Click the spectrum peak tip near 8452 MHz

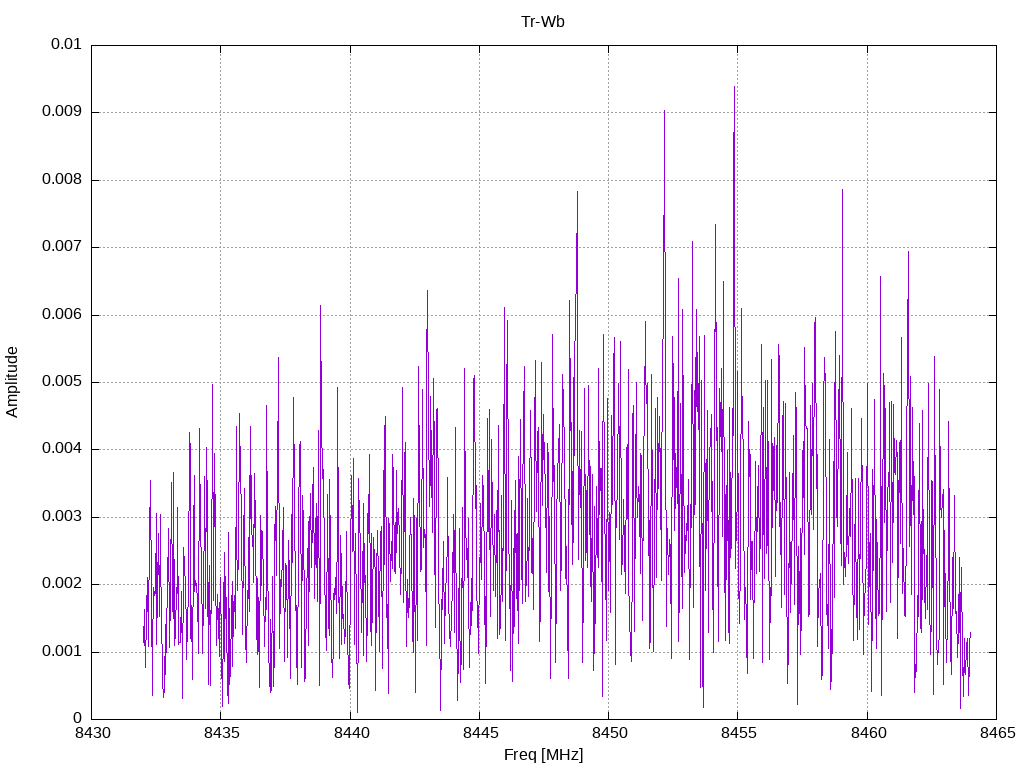point(664,112)
